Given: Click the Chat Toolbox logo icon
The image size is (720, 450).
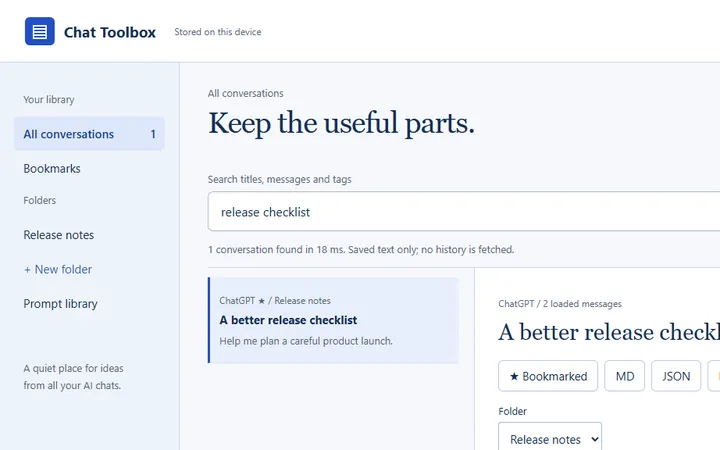Looking at the screenshot, I should pyautogui.click(x=39, y=31).
